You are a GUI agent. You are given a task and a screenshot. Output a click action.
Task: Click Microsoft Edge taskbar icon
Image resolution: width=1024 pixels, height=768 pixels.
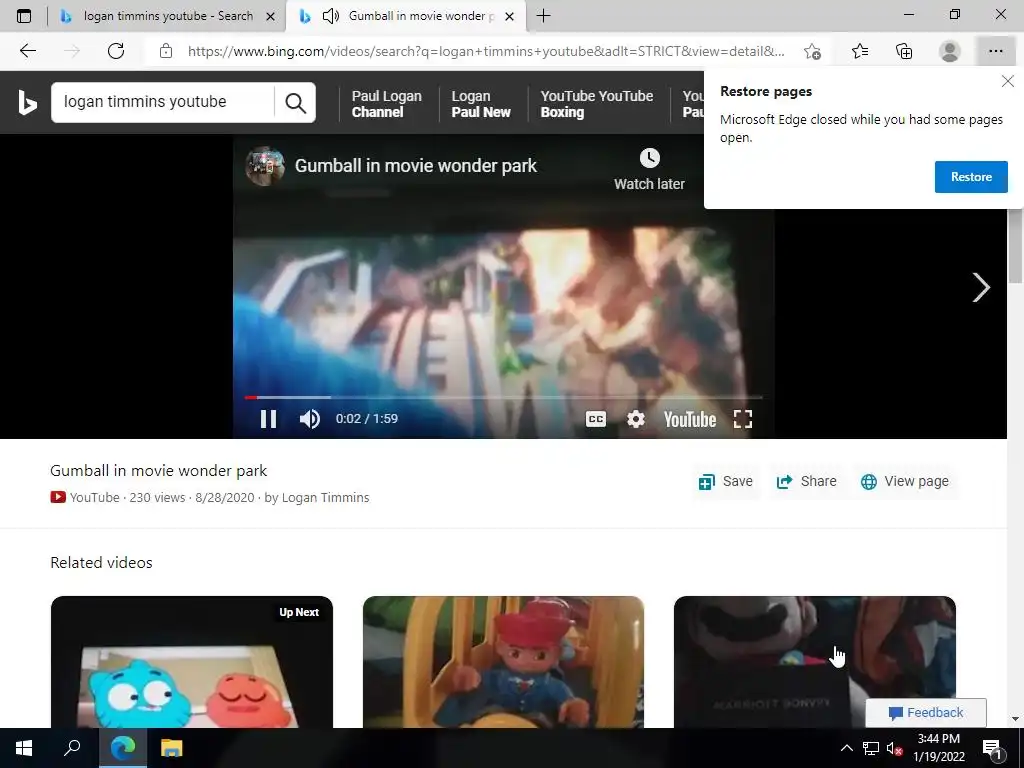pos(123,748)
